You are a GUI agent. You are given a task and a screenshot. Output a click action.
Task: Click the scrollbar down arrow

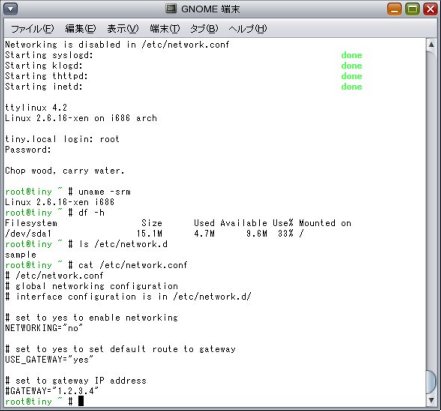click(x=431, y=400)
